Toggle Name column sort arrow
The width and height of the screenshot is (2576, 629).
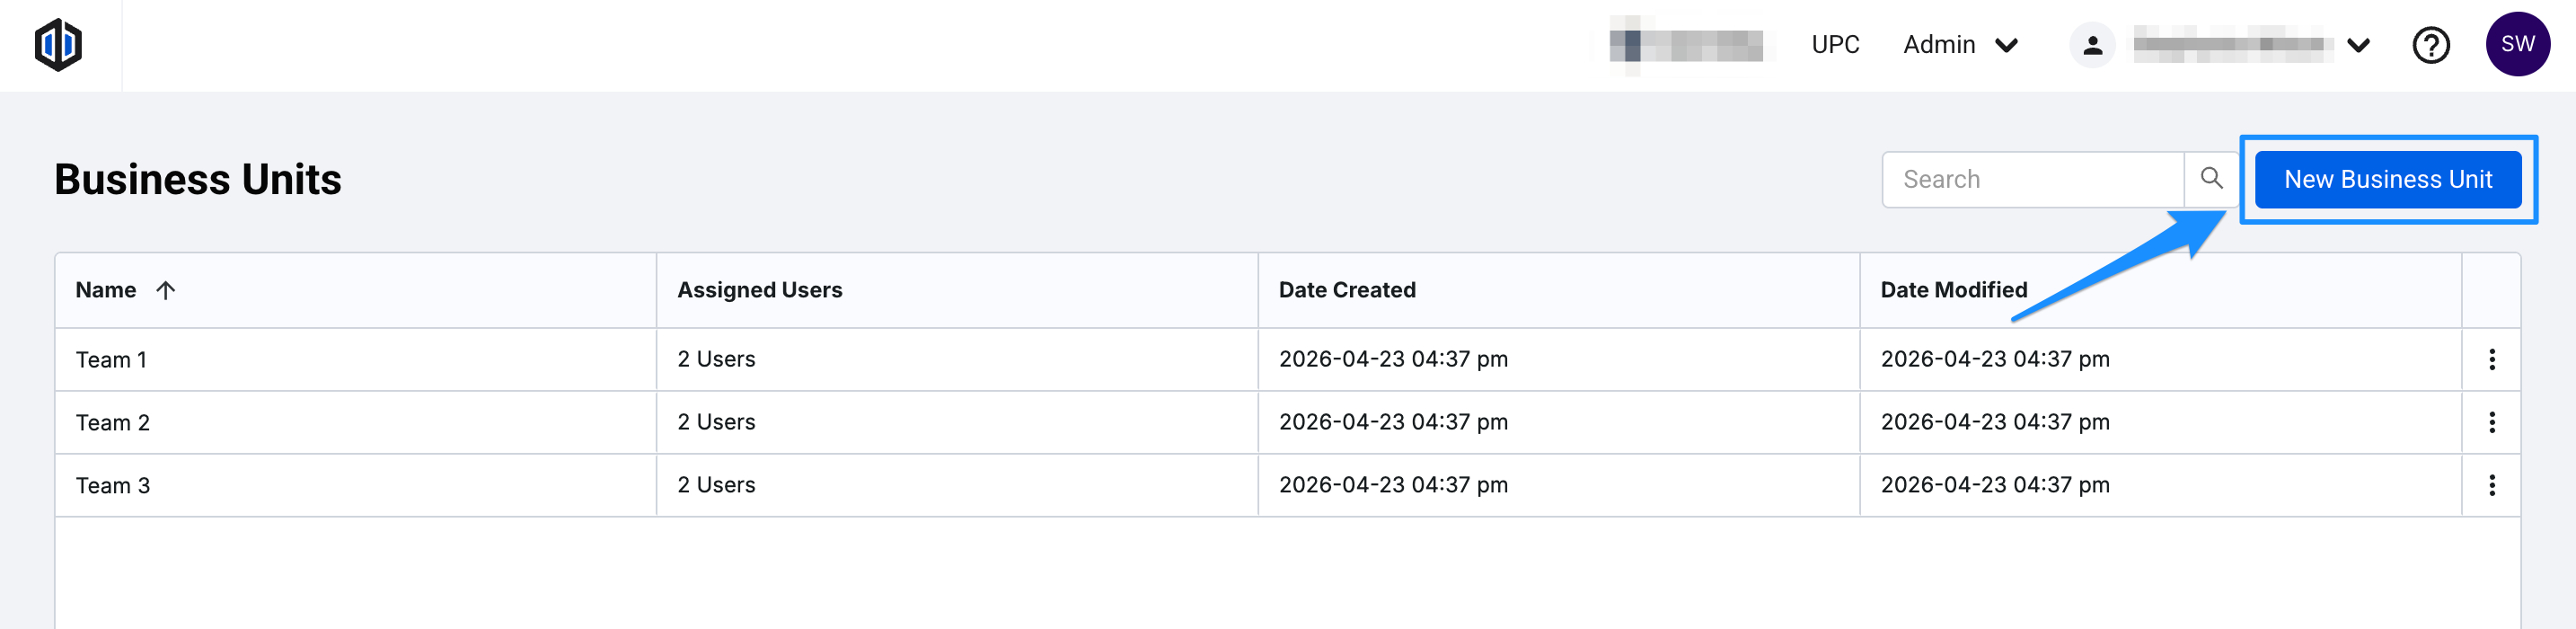[x=166, y=290]
